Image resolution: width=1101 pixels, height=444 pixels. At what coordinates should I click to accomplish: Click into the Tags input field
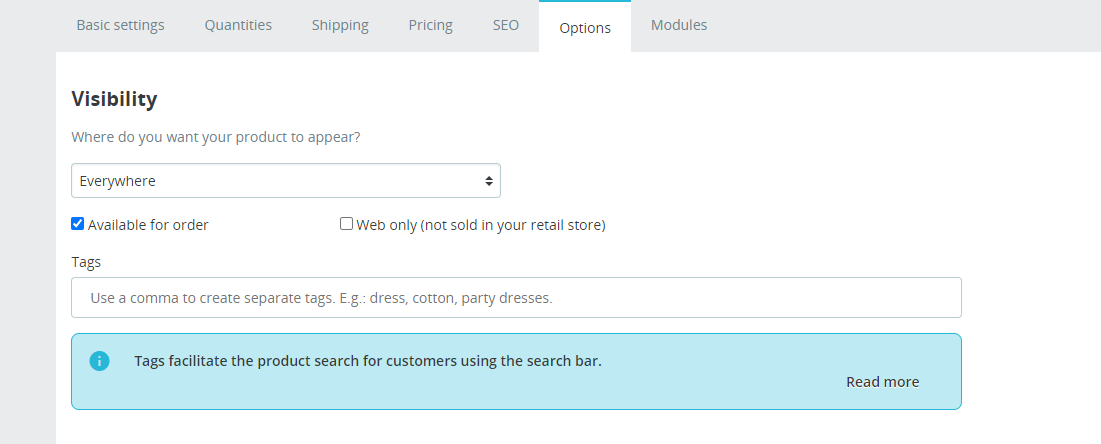click(x=516, y=298)
